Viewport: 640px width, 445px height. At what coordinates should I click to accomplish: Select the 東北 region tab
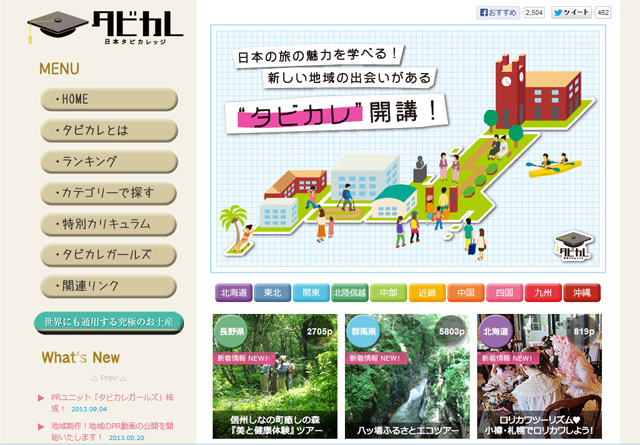tap(272, 293)
